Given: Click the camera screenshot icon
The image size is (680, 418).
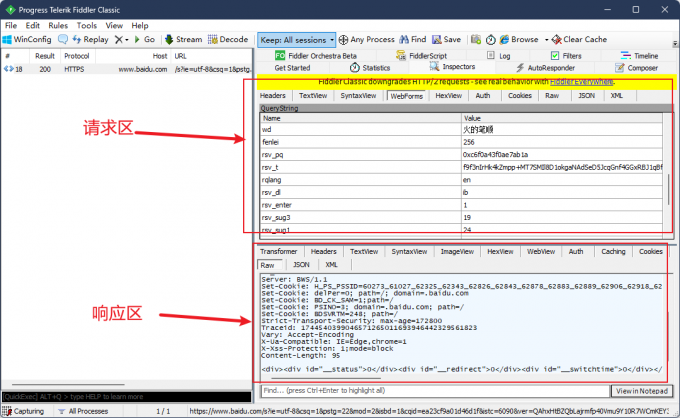Looking at the screenshot, I should click(x=476, y=39).
